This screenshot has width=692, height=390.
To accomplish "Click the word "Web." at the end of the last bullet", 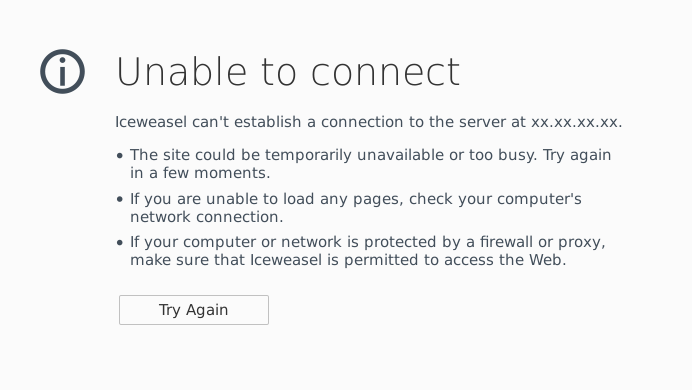I will pyautogui.click(x=548, y=260).
